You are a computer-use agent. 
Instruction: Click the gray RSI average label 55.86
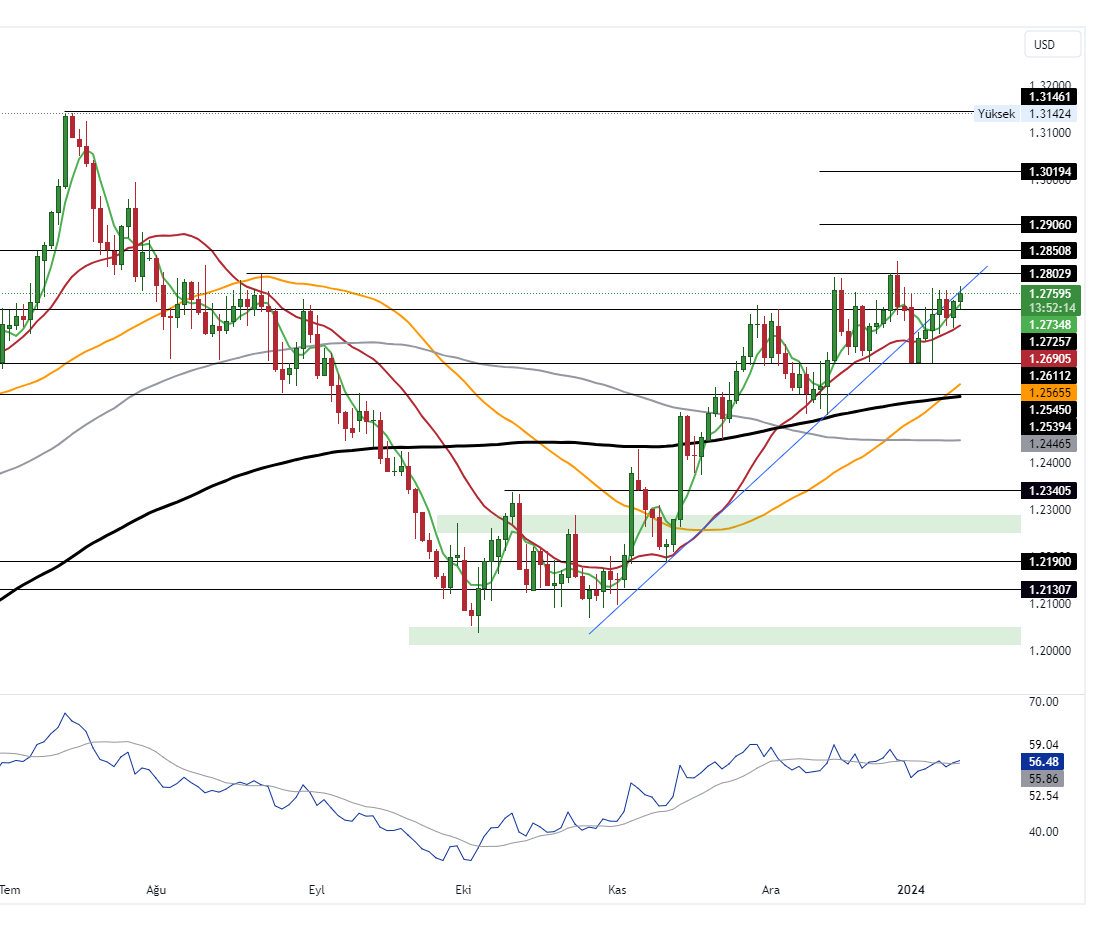(1047, 779)
